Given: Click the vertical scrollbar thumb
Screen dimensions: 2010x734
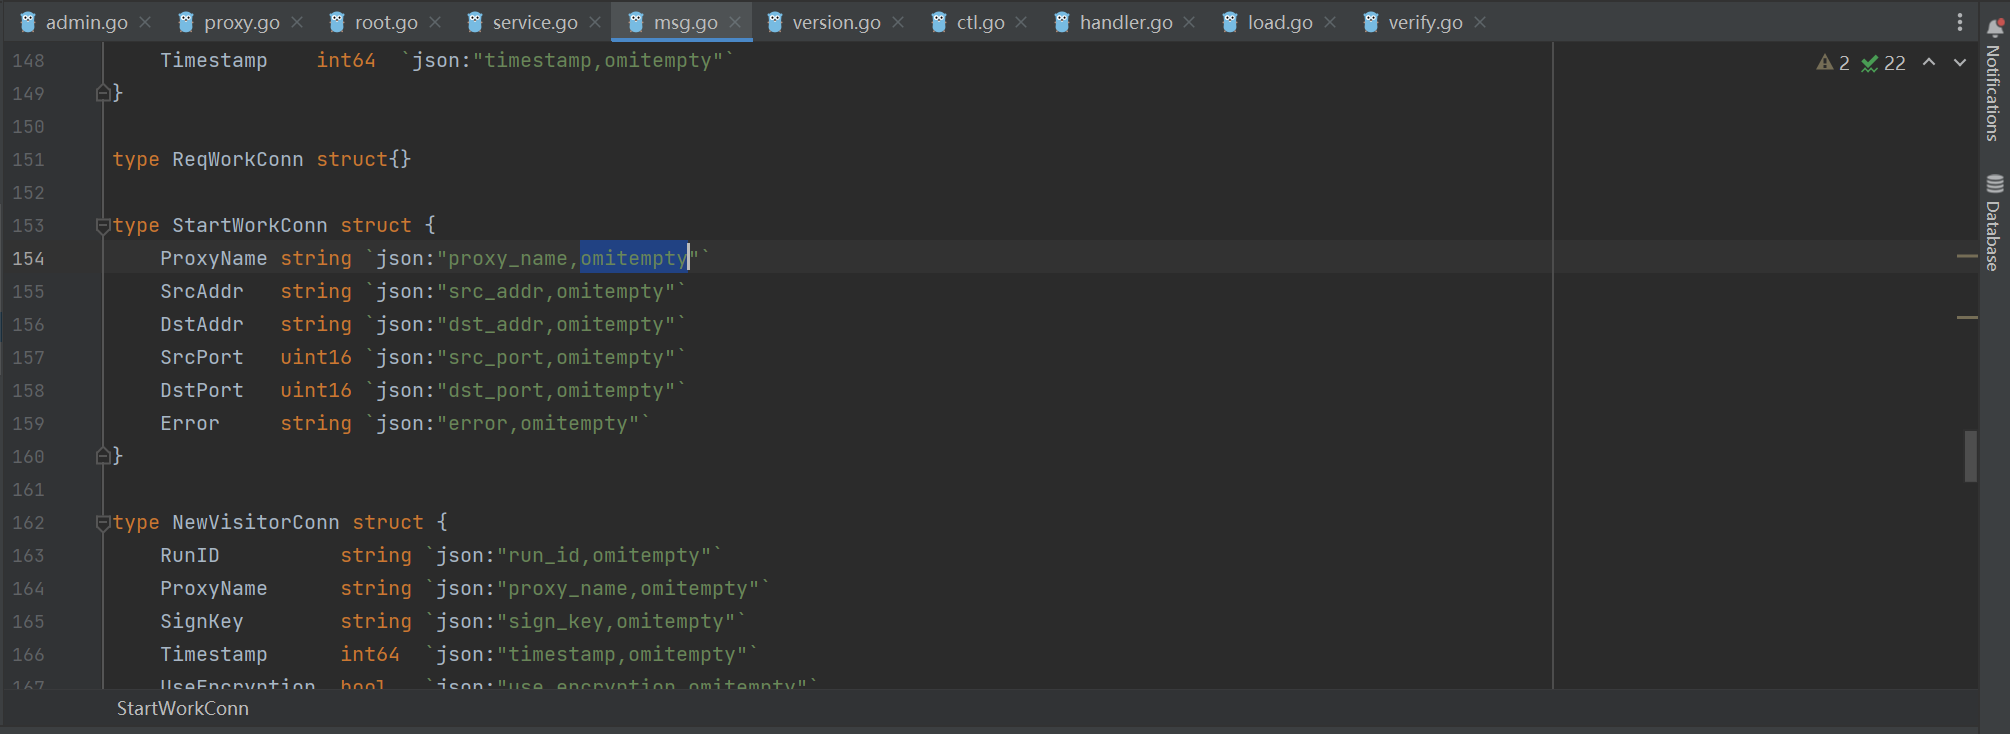Looking at the screenshot, I should point(1970,456).
